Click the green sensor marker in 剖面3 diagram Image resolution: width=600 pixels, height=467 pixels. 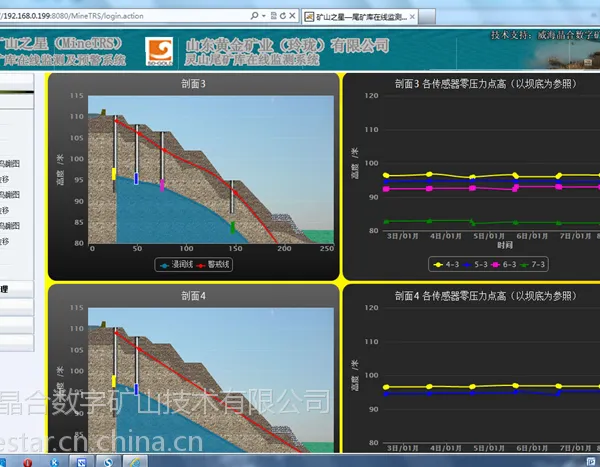click(x=233, y=227)
